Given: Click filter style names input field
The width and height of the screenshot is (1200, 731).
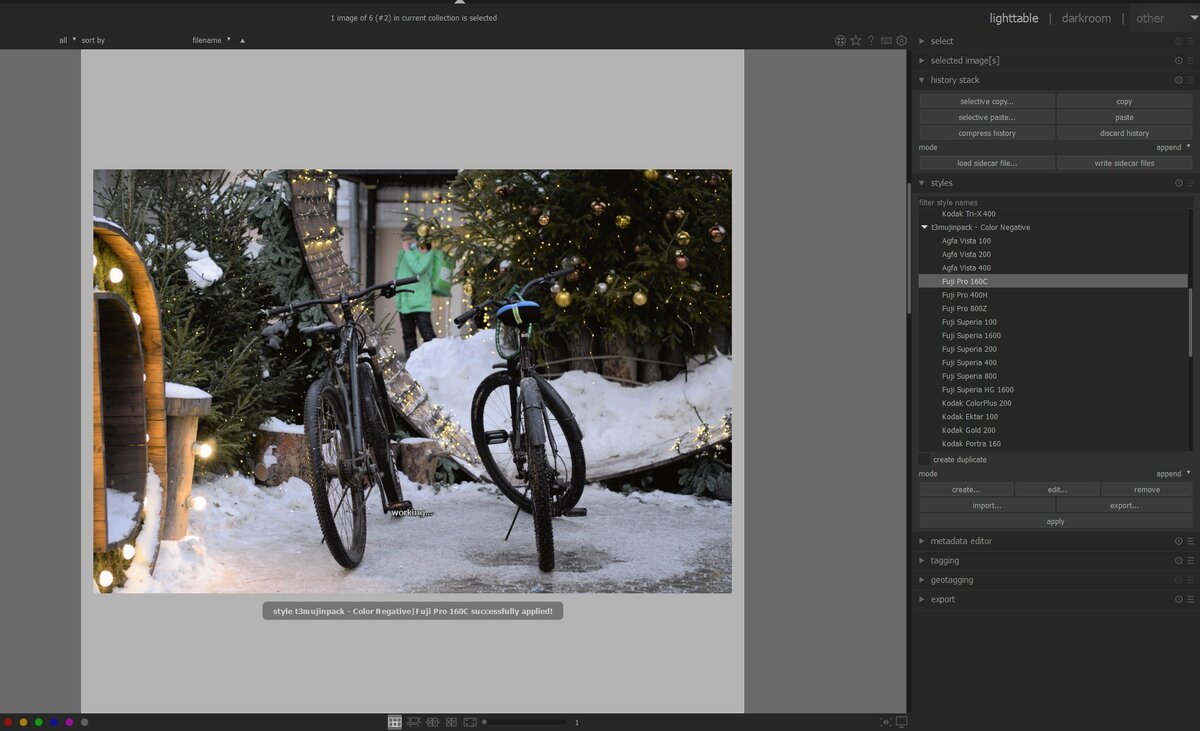Looking at the screenshot, I should pos(1056,202).
